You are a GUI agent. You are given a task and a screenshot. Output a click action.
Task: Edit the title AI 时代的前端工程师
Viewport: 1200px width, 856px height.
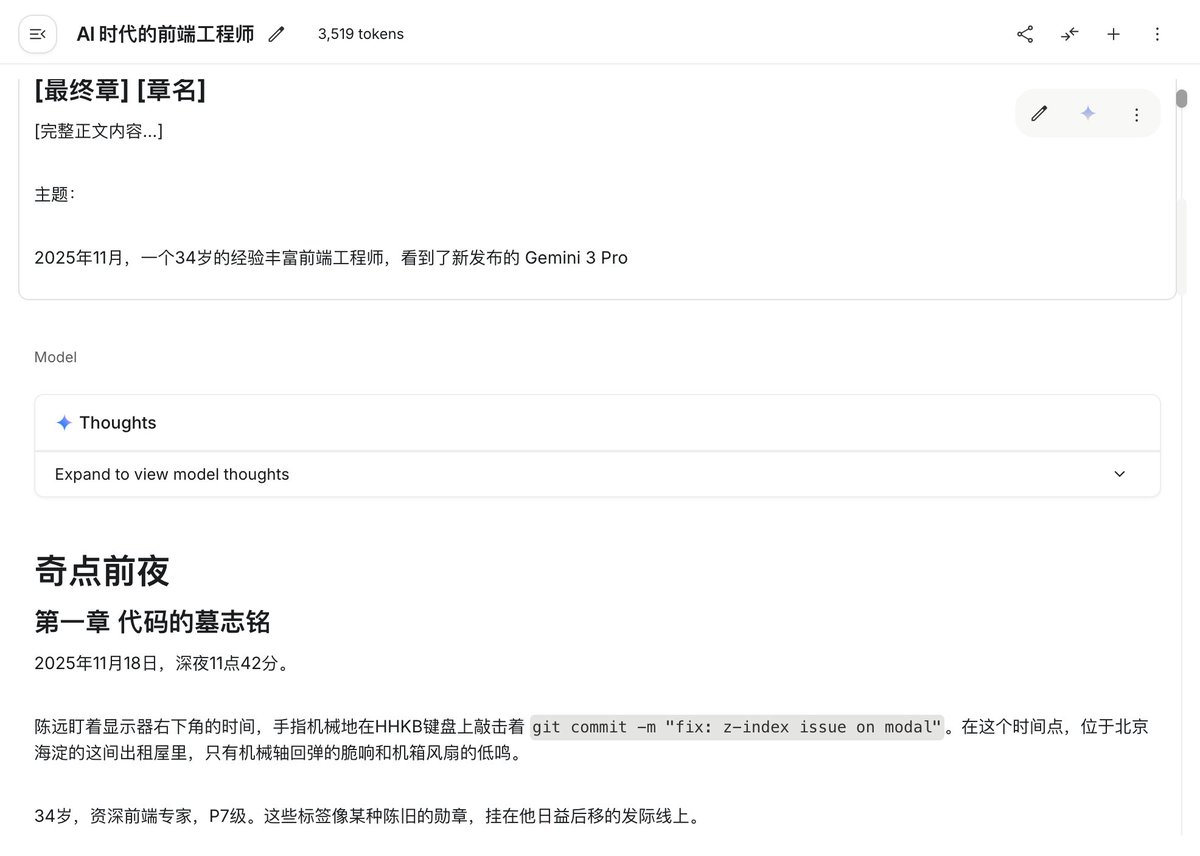click(276, 34)
